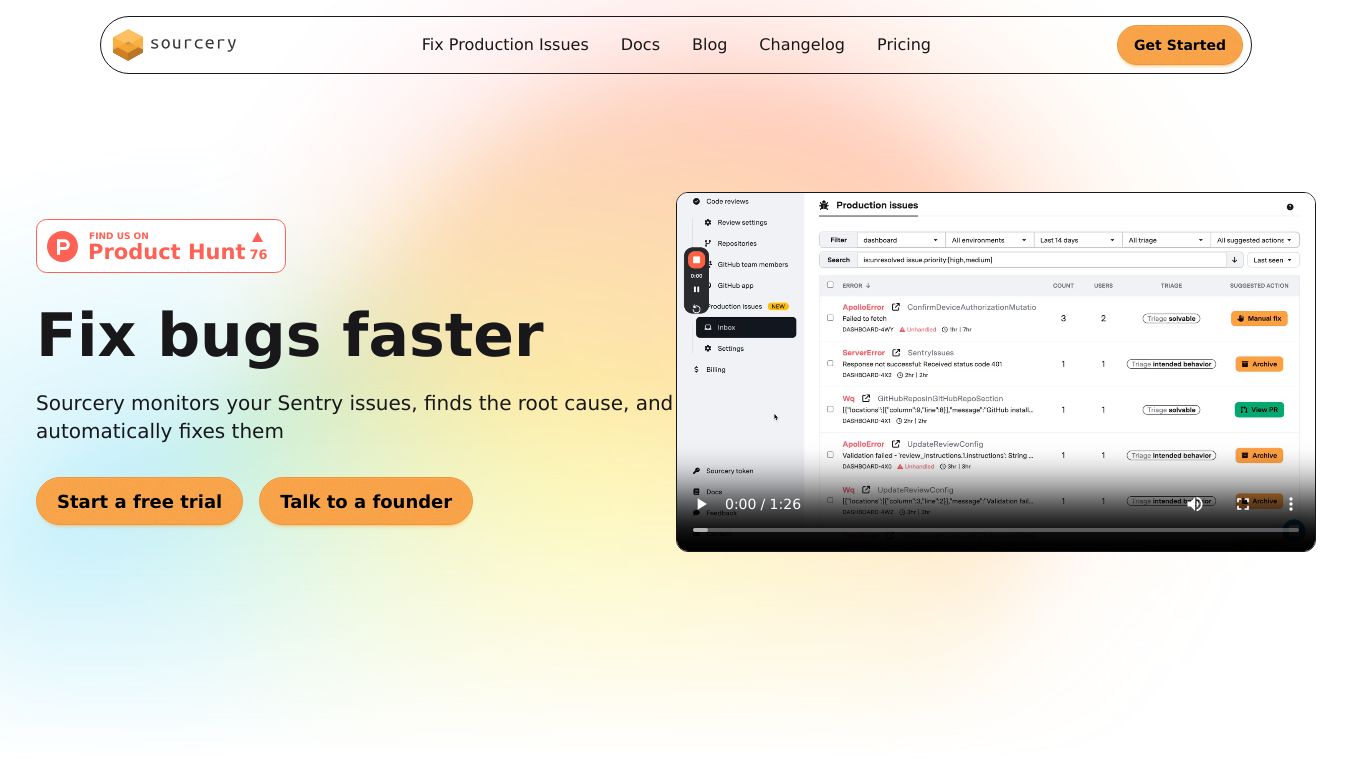
Task: Open the All environments dropdown
Action: tap(990, 240)
